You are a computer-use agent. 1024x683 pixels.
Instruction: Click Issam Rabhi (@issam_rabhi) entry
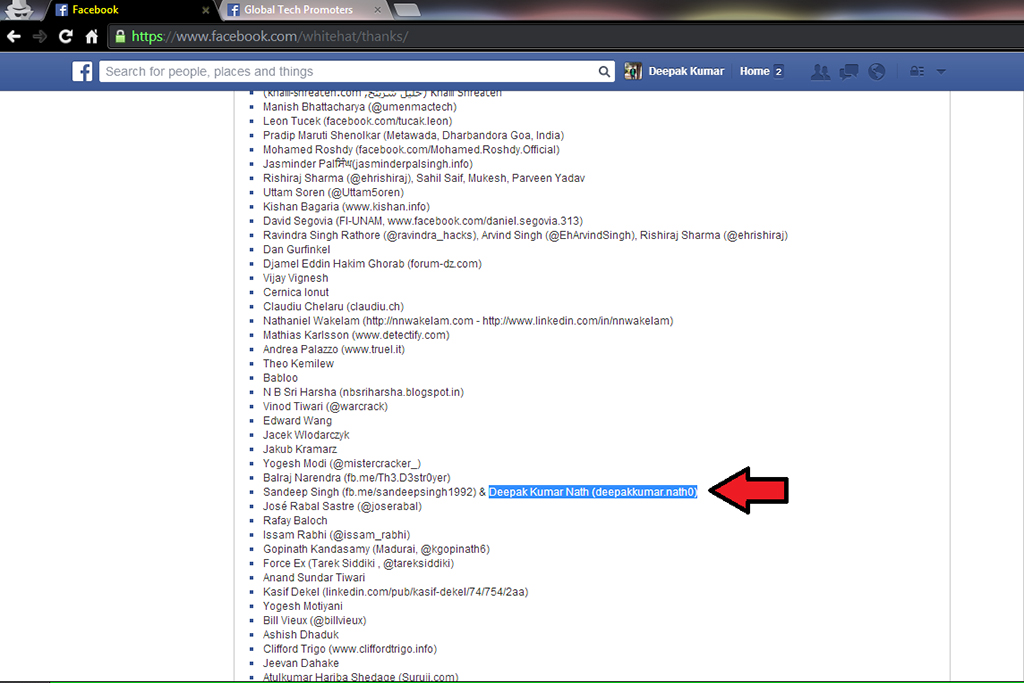click(337, 535)
